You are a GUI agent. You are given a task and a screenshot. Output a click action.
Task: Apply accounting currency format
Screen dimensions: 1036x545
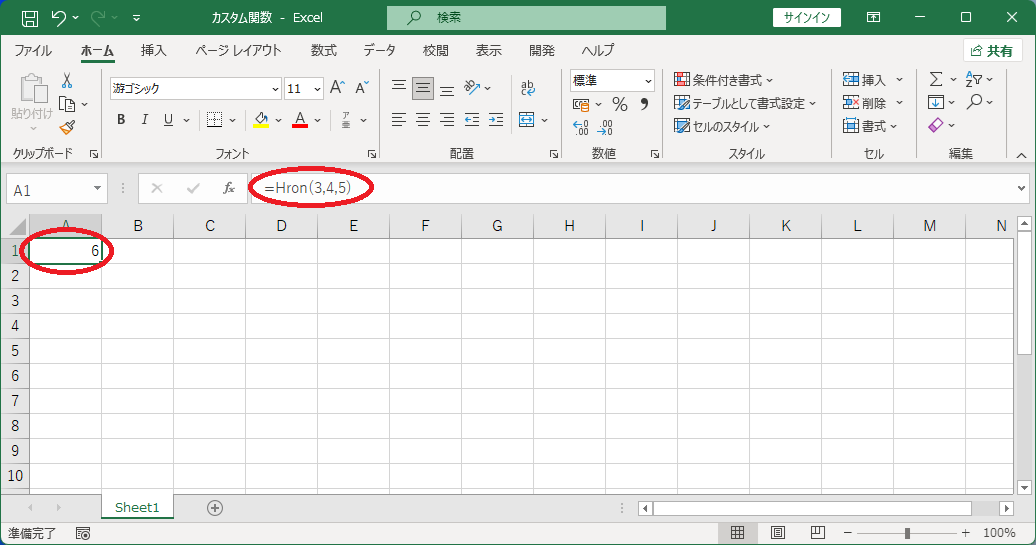coord(581,104)
